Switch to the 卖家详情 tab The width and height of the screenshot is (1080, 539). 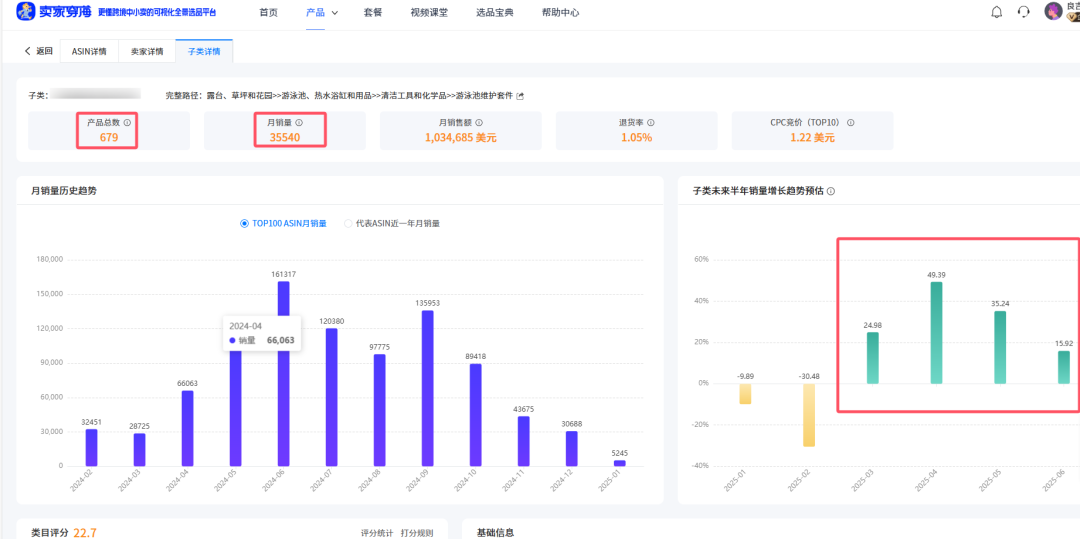tap(147, 51)
